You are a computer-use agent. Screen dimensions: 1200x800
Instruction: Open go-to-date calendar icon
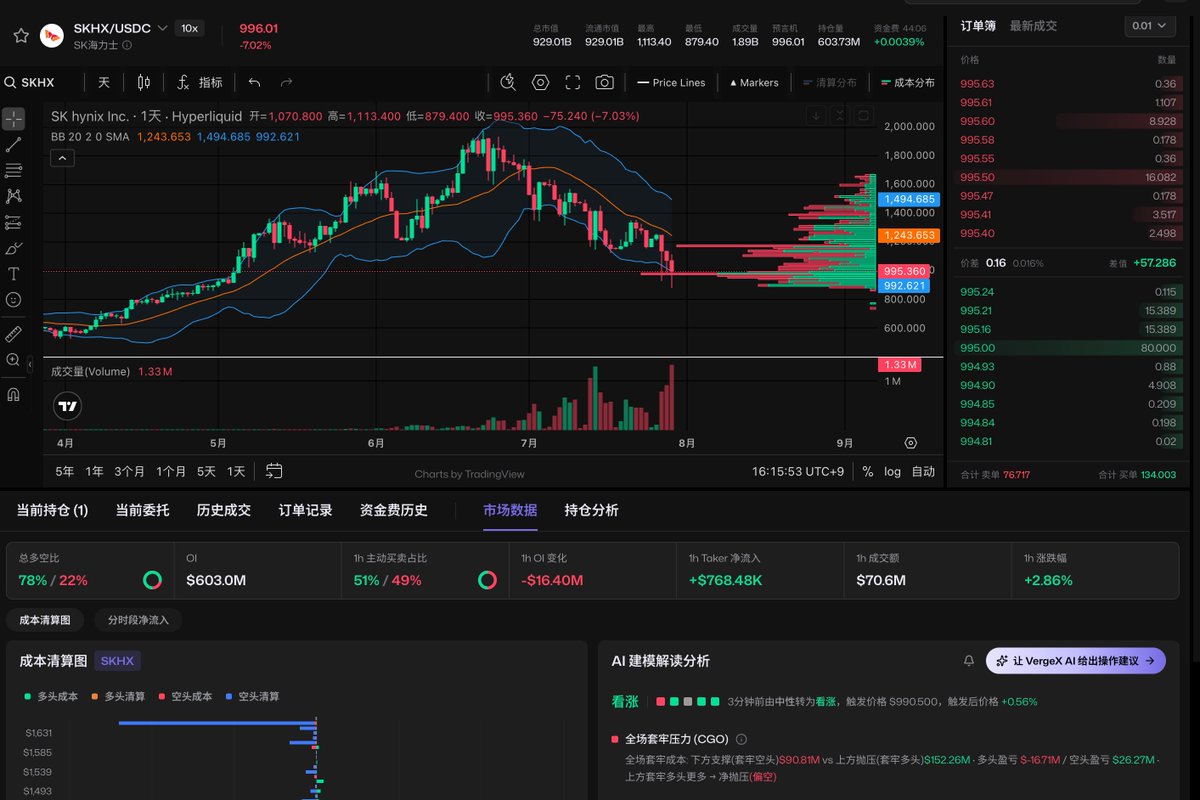point(274,471)
